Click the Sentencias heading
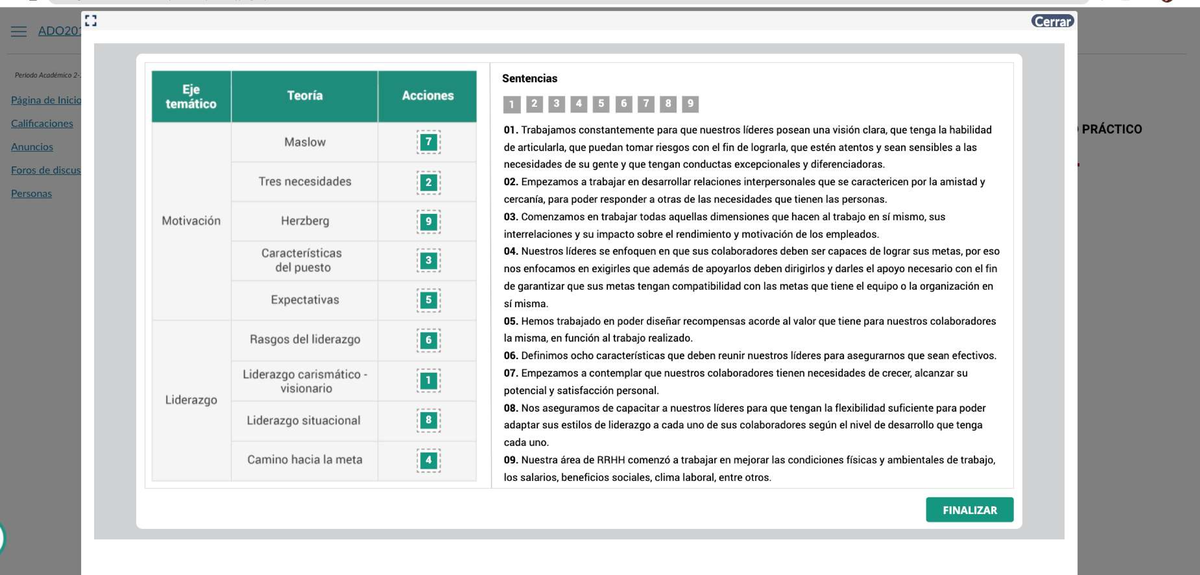 [530, 78]
